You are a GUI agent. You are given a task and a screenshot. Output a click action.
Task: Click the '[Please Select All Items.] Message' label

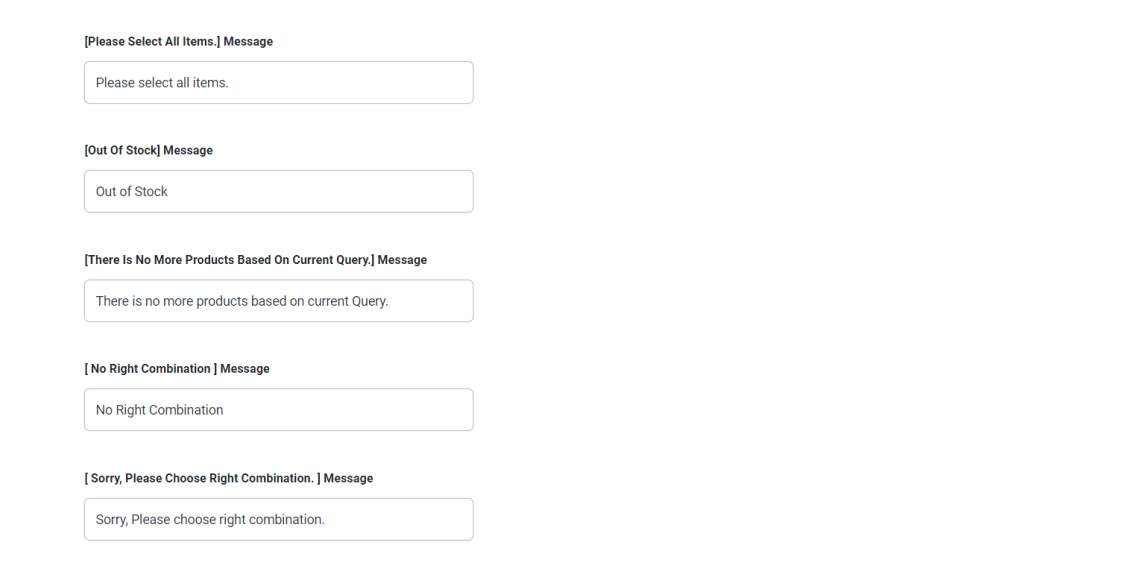pos(178,42)
